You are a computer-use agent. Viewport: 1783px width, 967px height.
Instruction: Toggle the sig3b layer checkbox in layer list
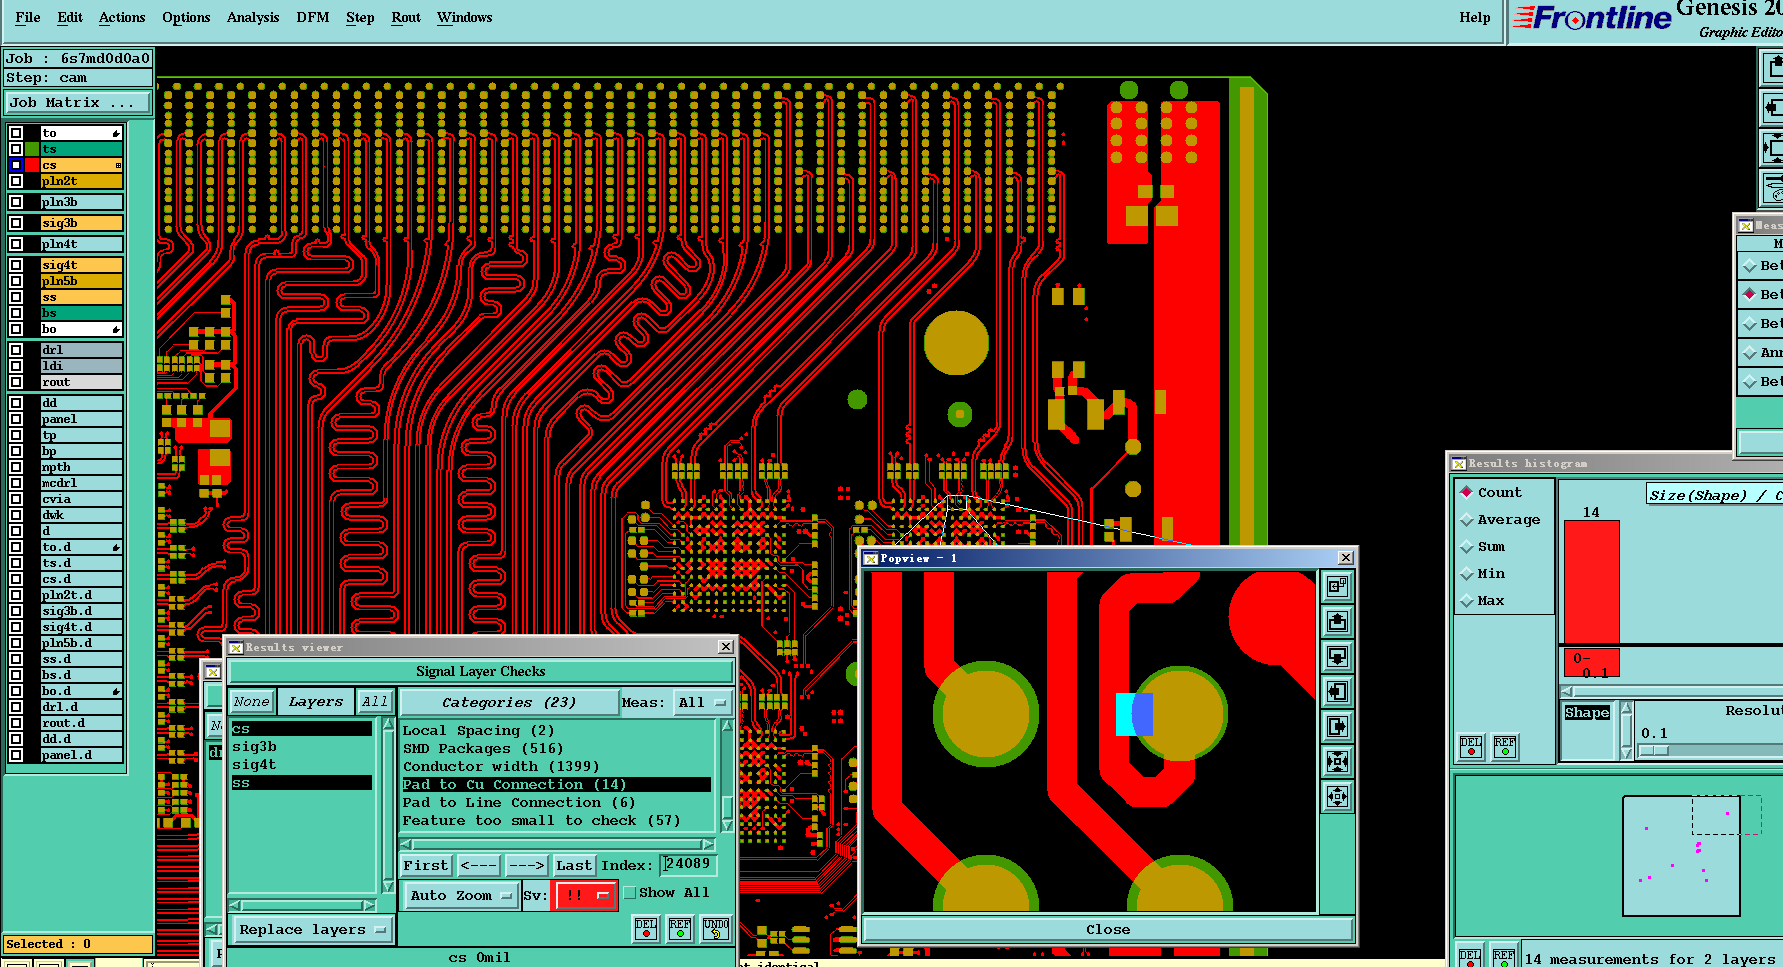tap(16, 223)
